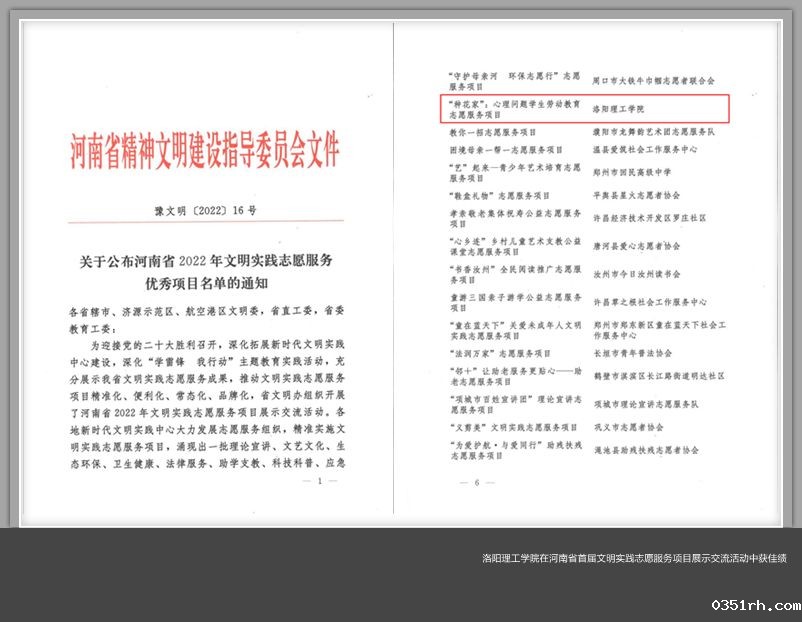Click the 教你一招志愿服务项目 entry

(494, 132)
